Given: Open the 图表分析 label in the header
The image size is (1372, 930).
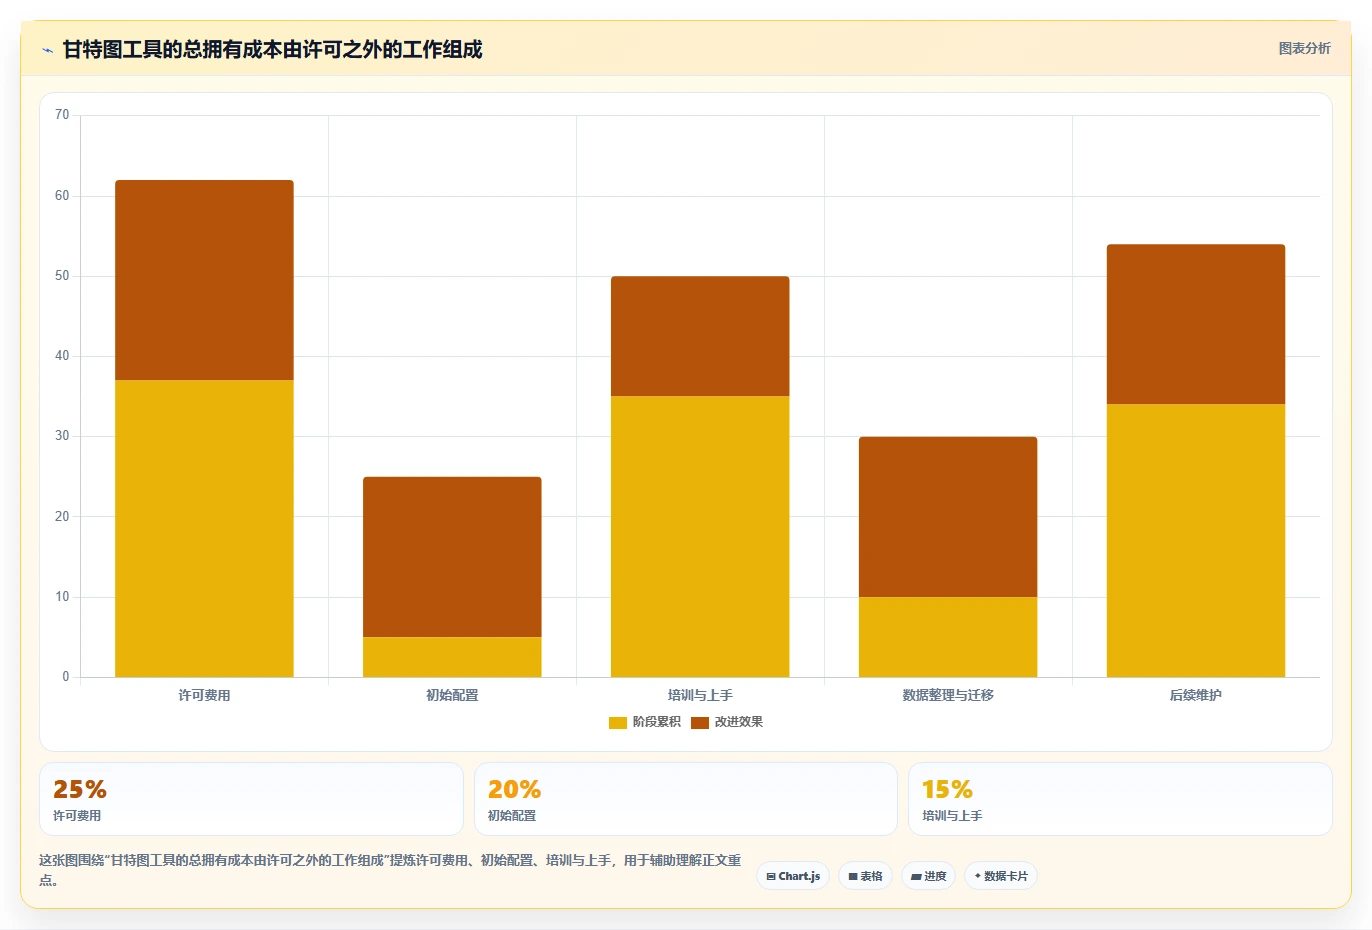Looking at the screenshot, I should coord(1304,48).
